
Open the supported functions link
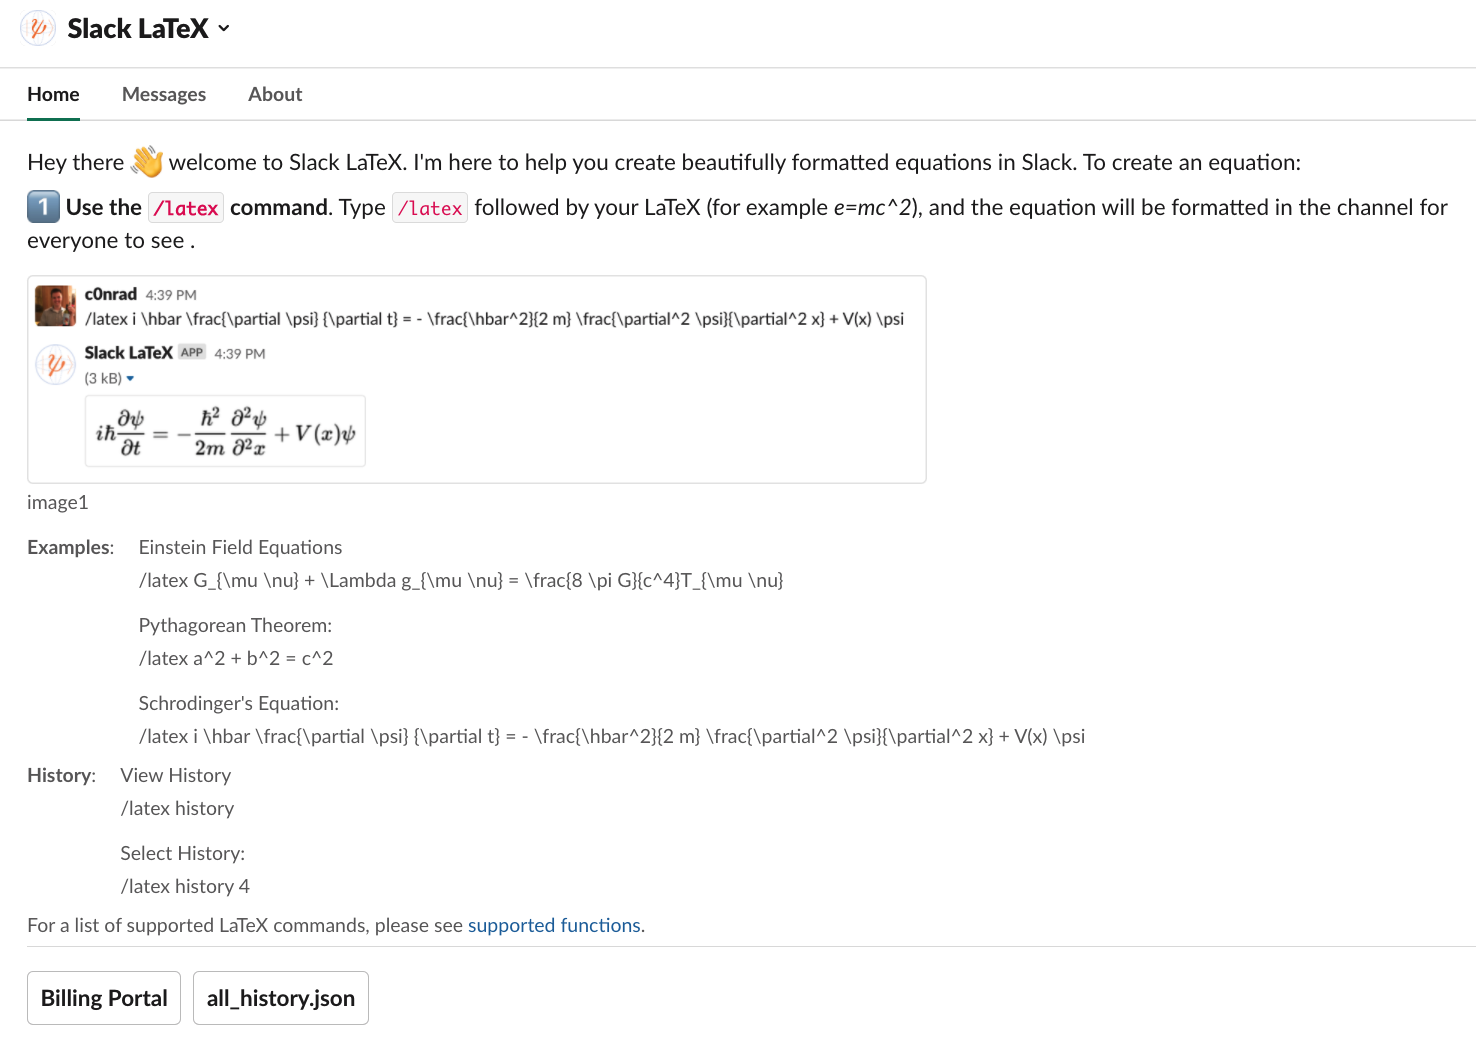tap(554, 925)
